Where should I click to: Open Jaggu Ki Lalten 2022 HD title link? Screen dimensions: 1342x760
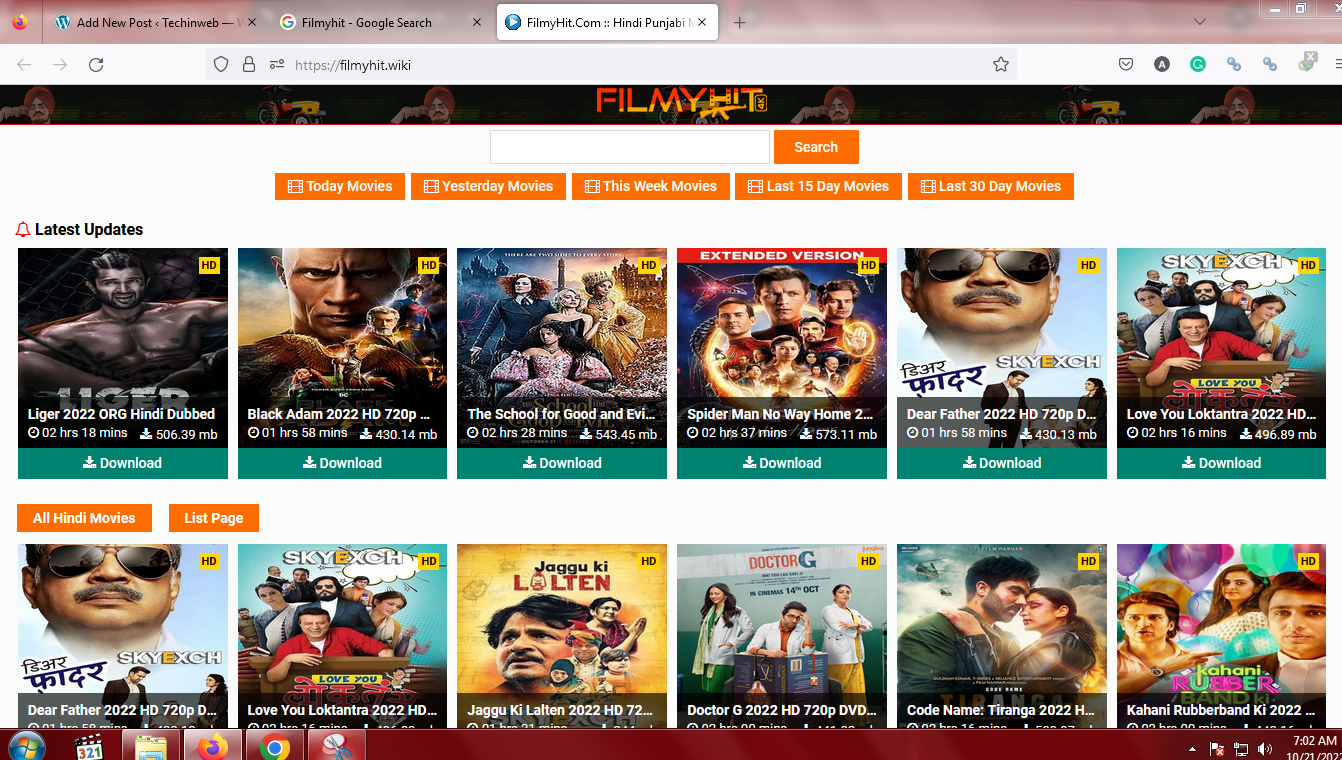pos(560,710)
